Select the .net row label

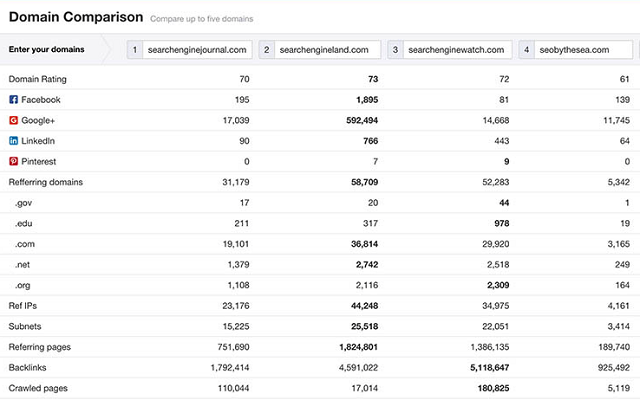(22, 264)
